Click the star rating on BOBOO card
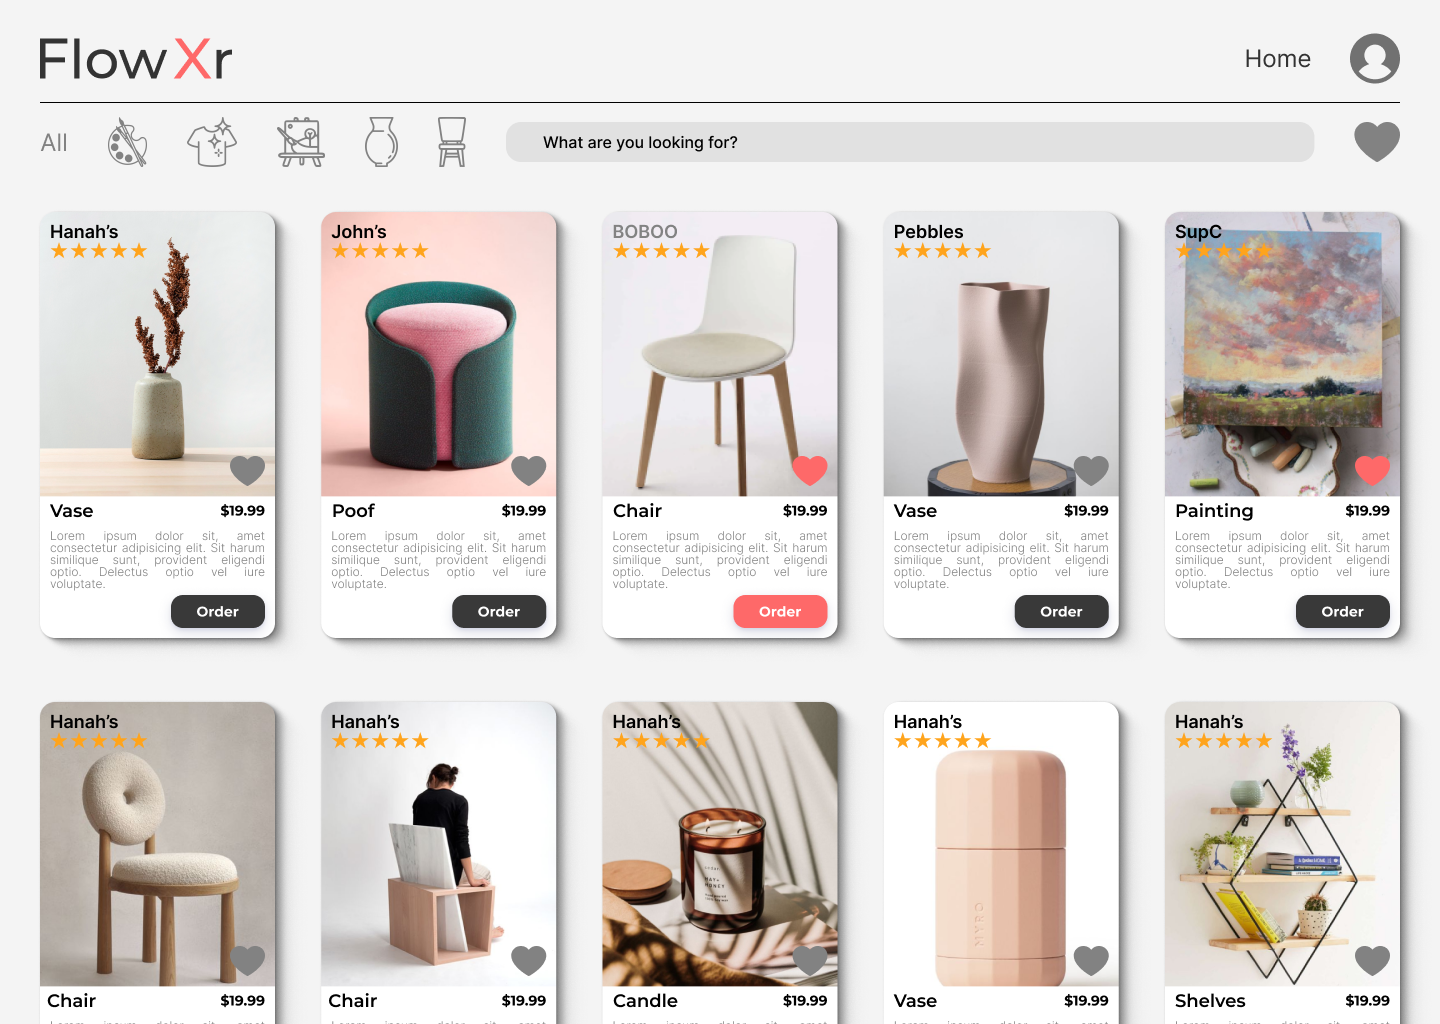The image size is (1440, 1024). 661,251
